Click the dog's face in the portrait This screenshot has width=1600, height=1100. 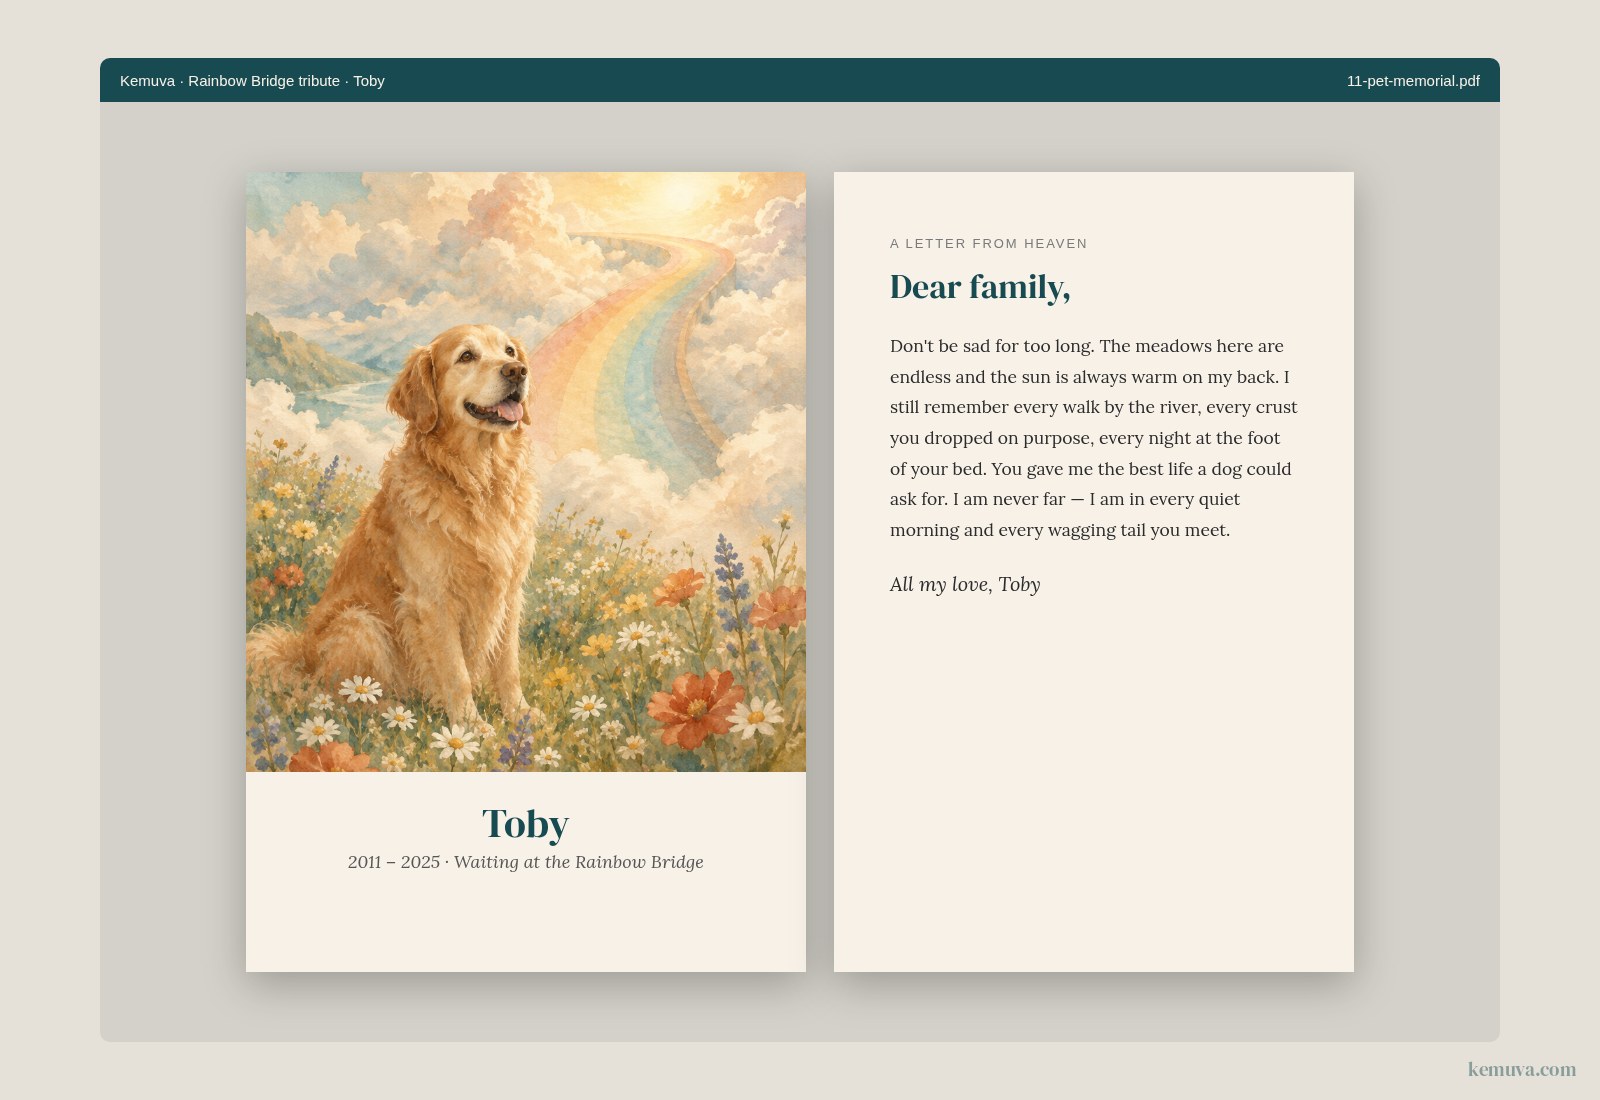(487, 378)
